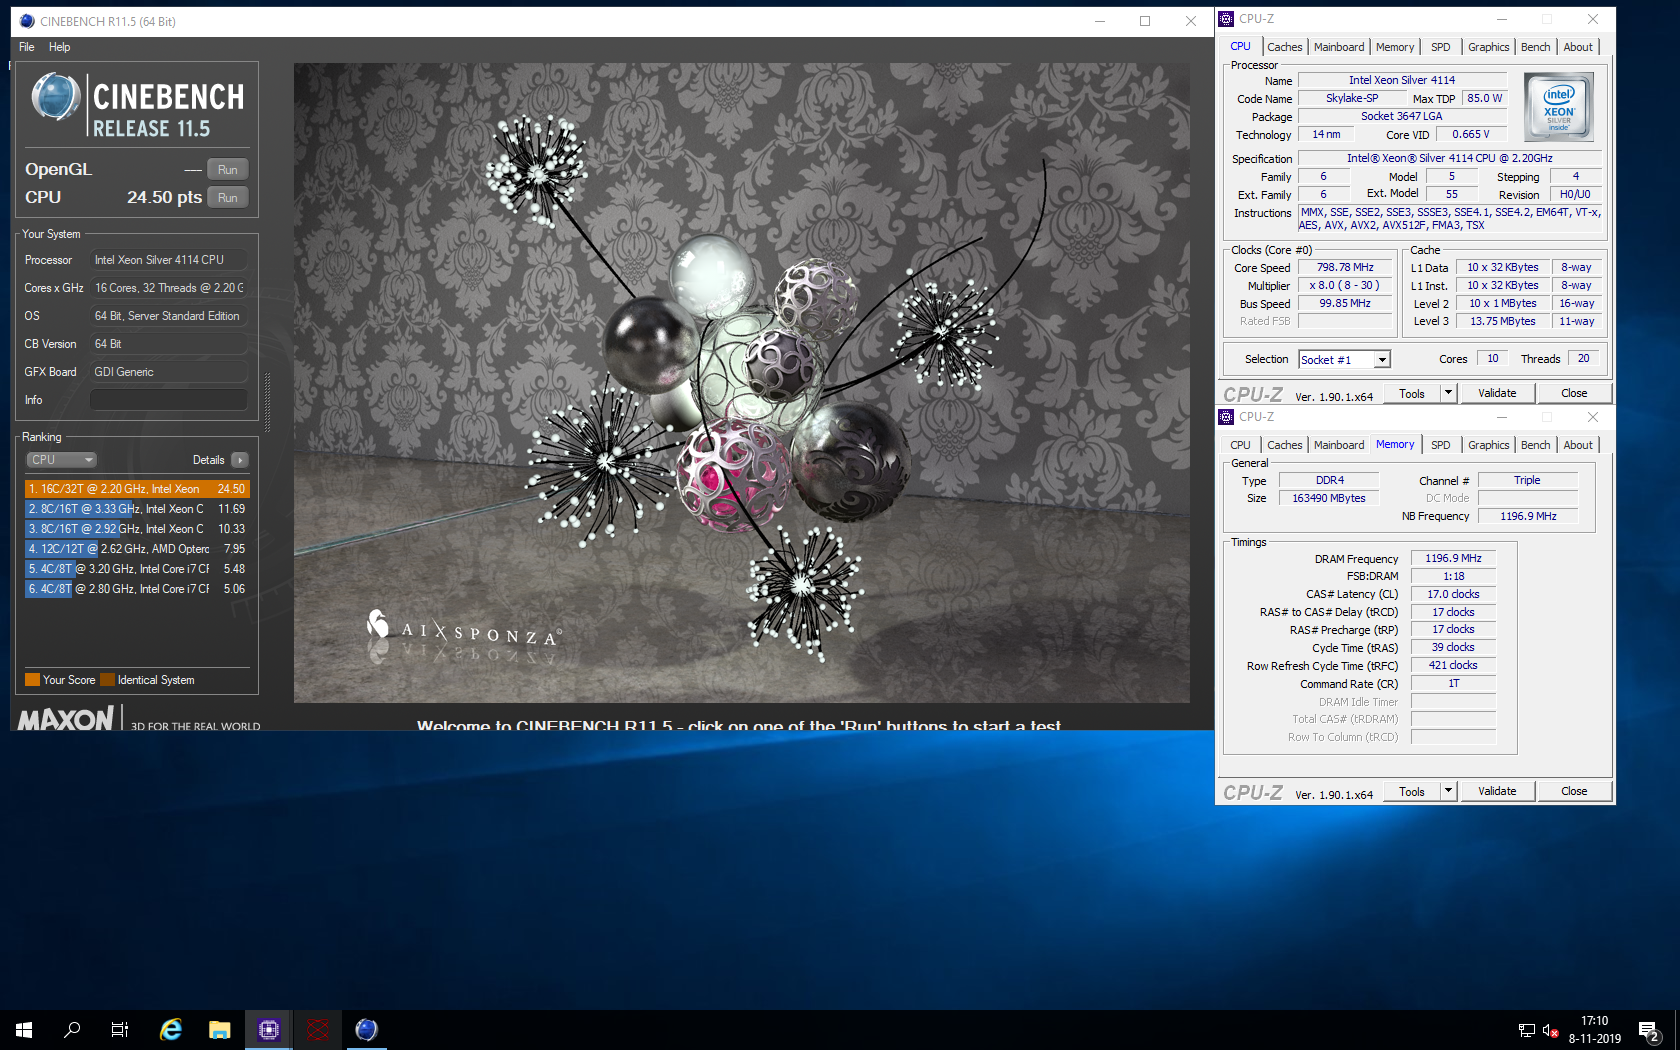Run the OpenGL benchmark
The width and height of the screenshot is (1680, 1050).
[228, 170]
